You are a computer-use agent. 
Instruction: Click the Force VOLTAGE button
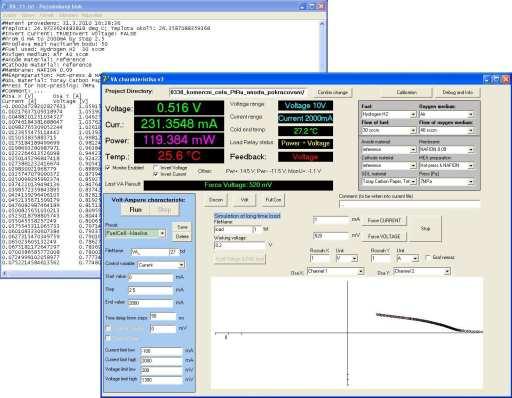click(384, 236)
